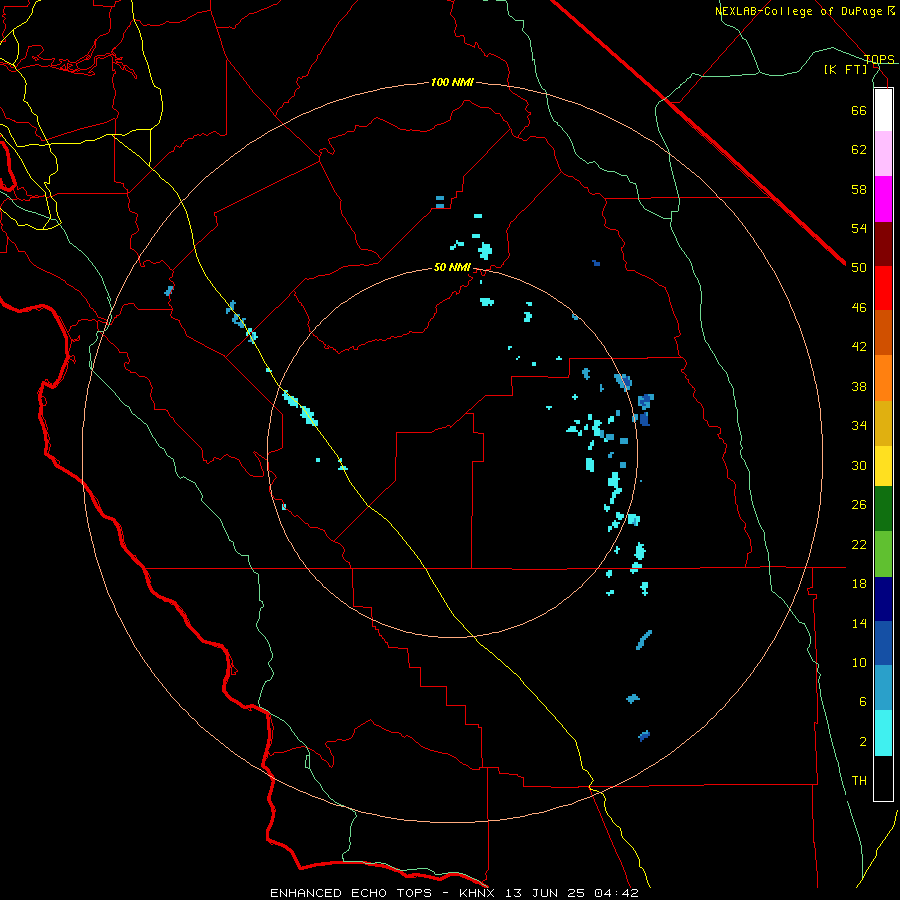Viewport: 900px width, 900px height.
Task: Click the cyan legend swatch
Action: [x=883, y=733]
